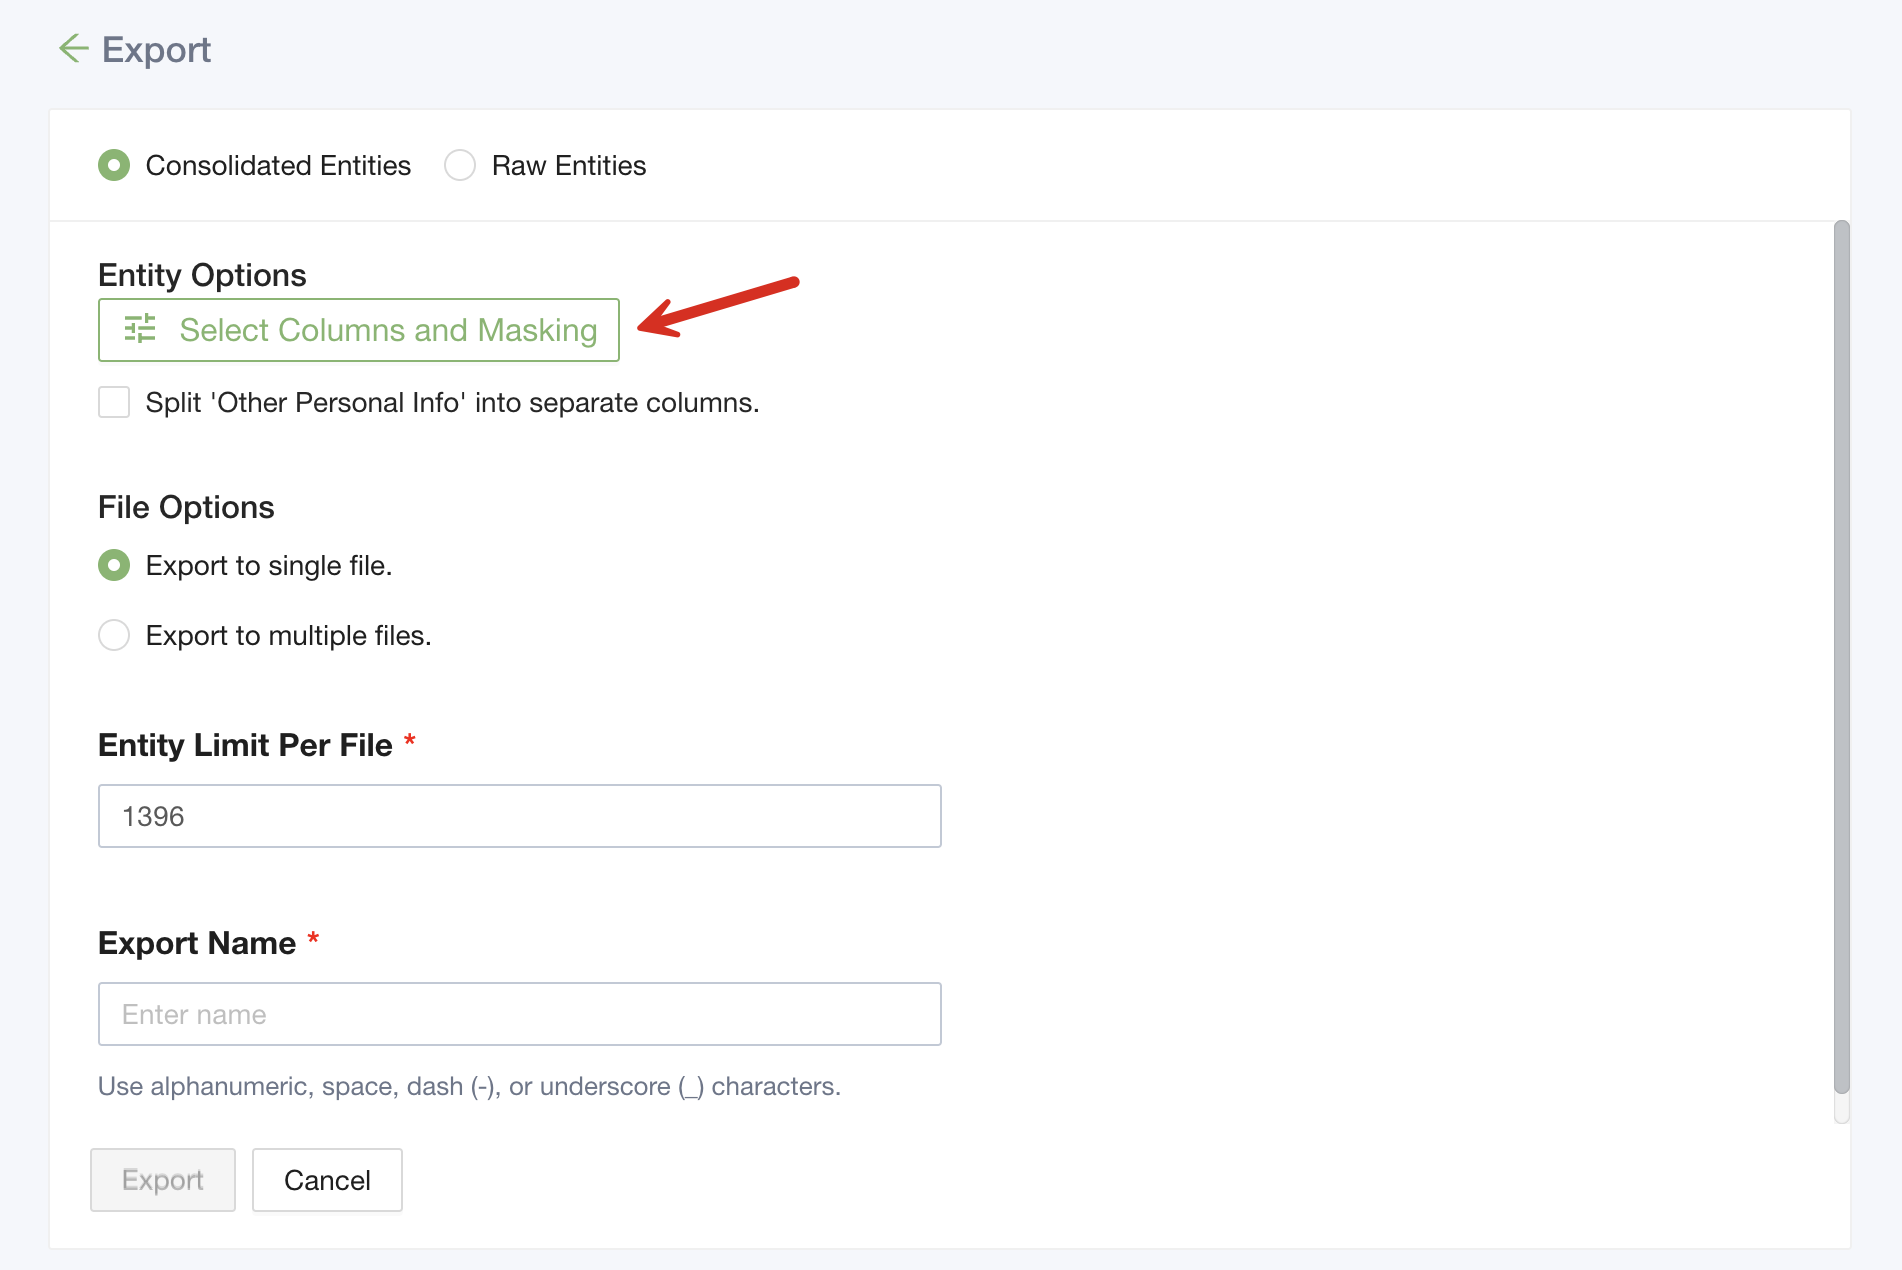Click the back arrow beside Export title
This screenshot has height=1270, width=1902.
74,48
